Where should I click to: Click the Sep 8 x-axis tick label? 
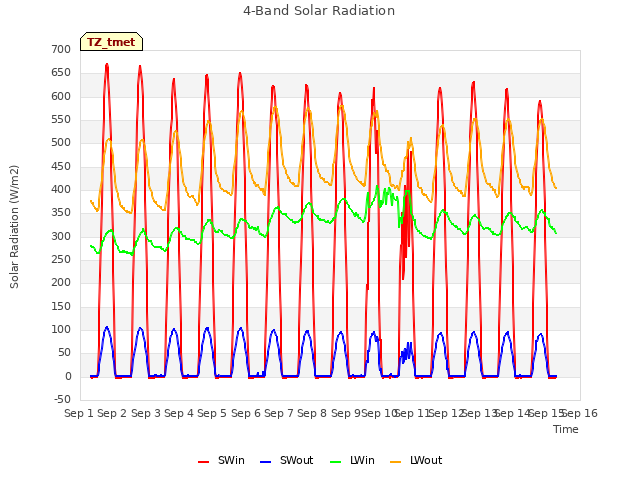click(x=312, y=413)
